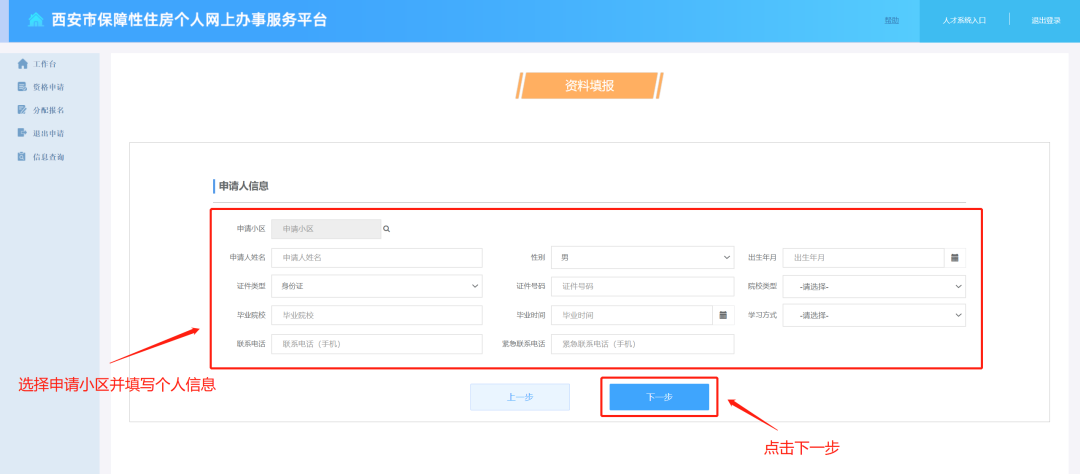Click the 退出申请 exit icon in sidebar
Image resolution: width=1080 pixels, height=474 pixels.
coord(22,133)
